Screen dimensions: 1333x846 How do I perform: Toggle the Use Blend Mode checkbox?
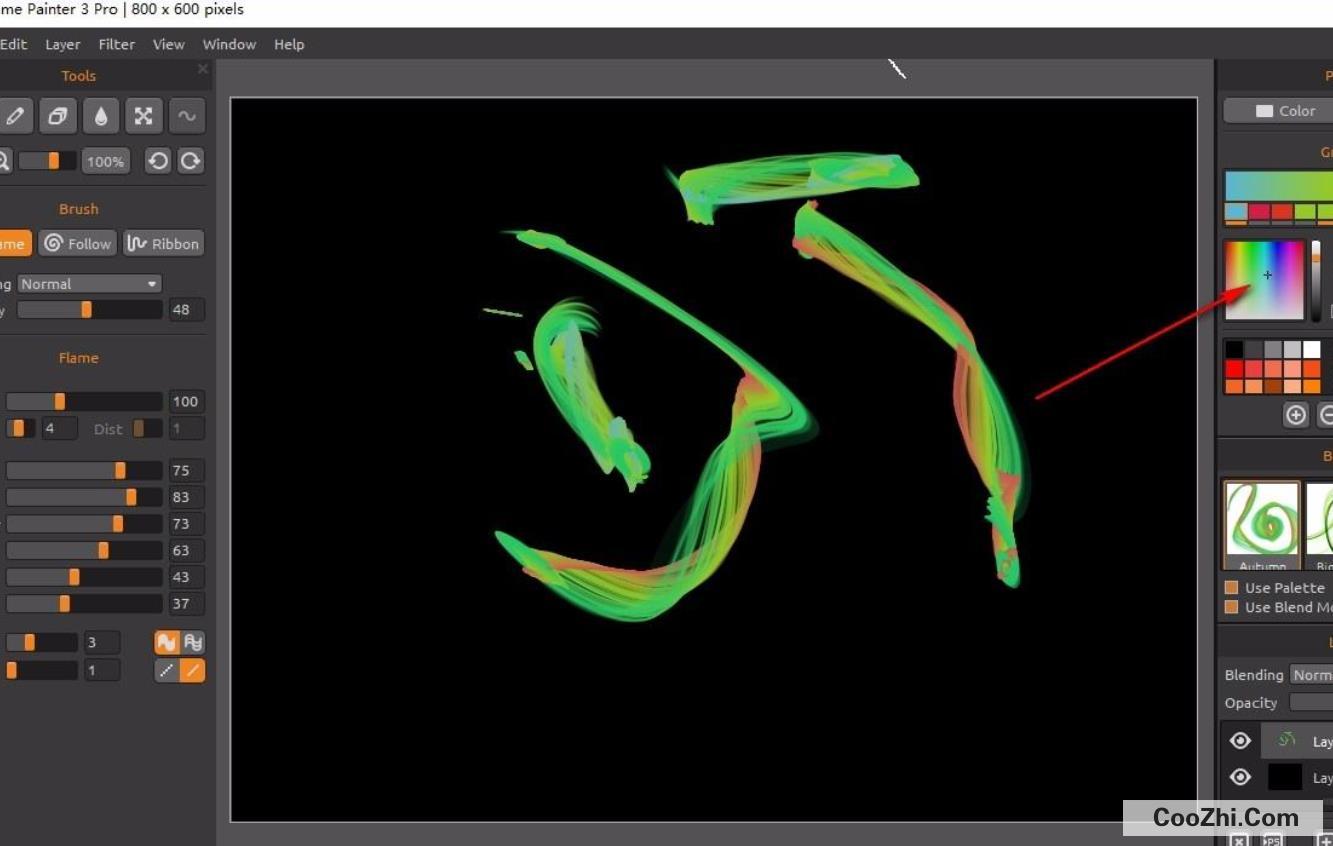click(x=1232, y=607)
